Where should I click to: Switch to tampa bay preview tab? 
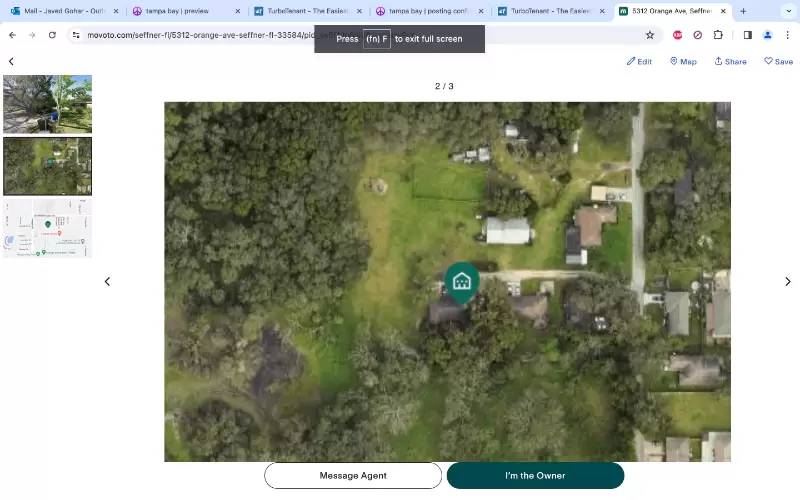(x=186, y=11)
